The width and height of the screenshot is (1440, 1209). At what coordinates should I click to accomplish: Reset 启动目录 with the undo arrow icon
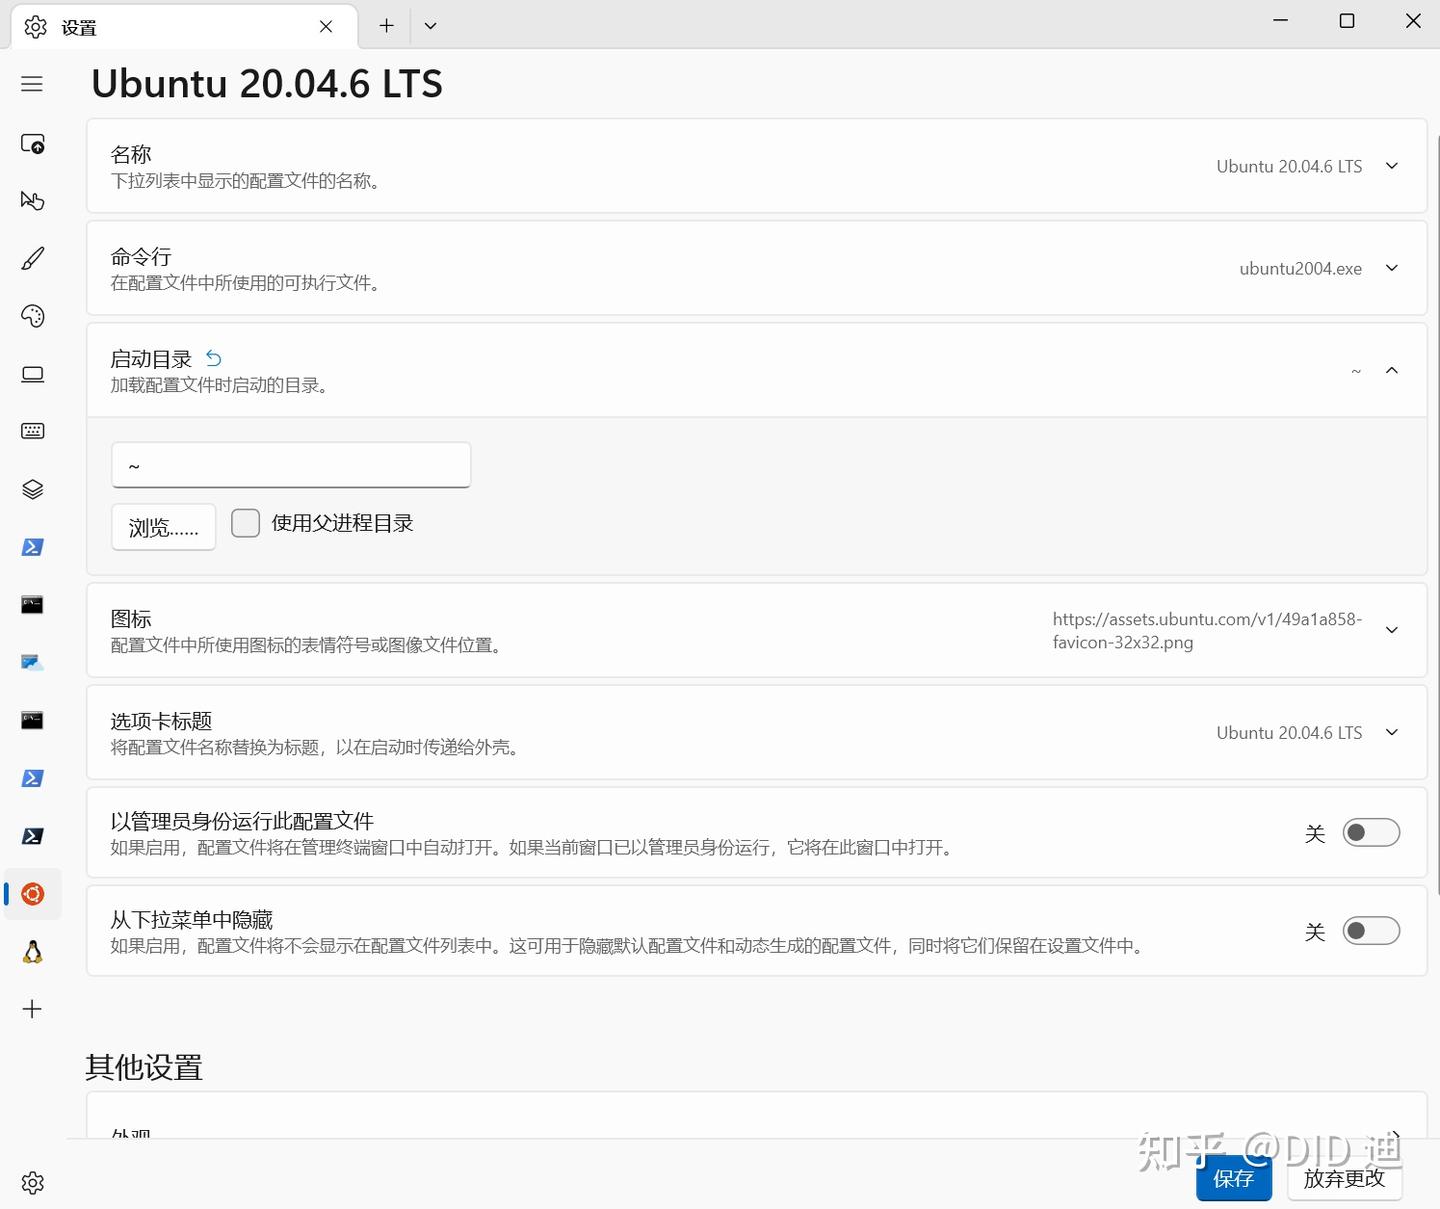pos(213,357)
